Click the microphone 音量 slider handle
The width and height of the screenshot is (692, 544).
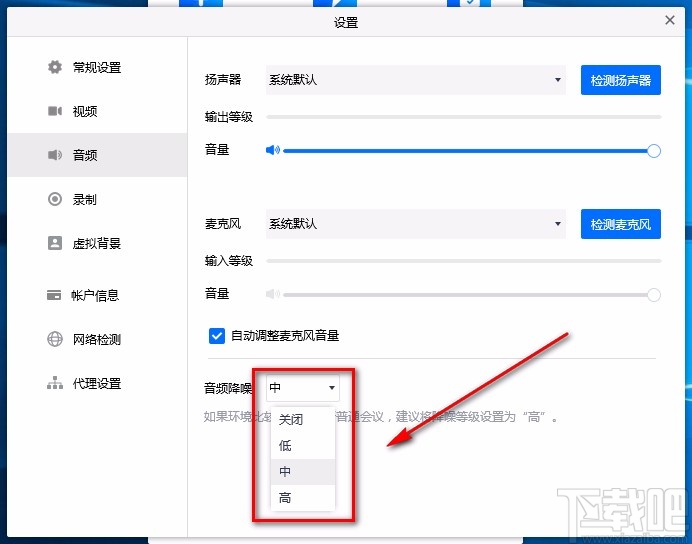coord(654,294)
